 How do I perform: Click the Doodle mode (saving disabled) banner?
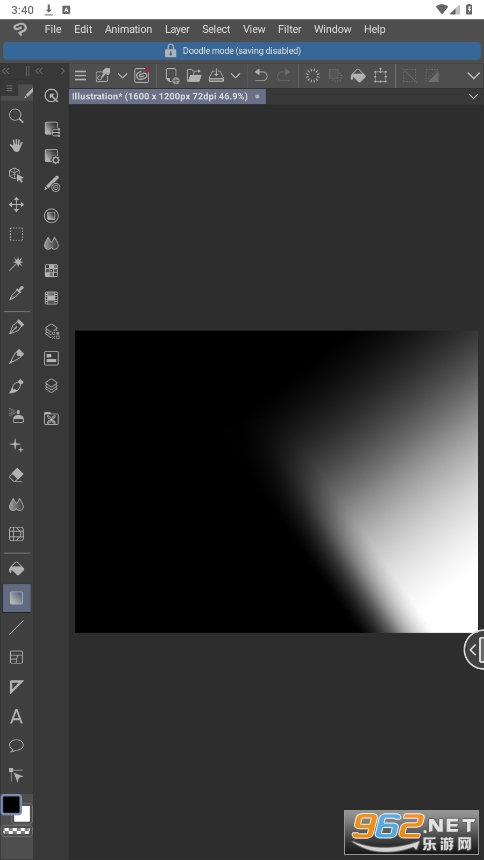tap(242, 50)
